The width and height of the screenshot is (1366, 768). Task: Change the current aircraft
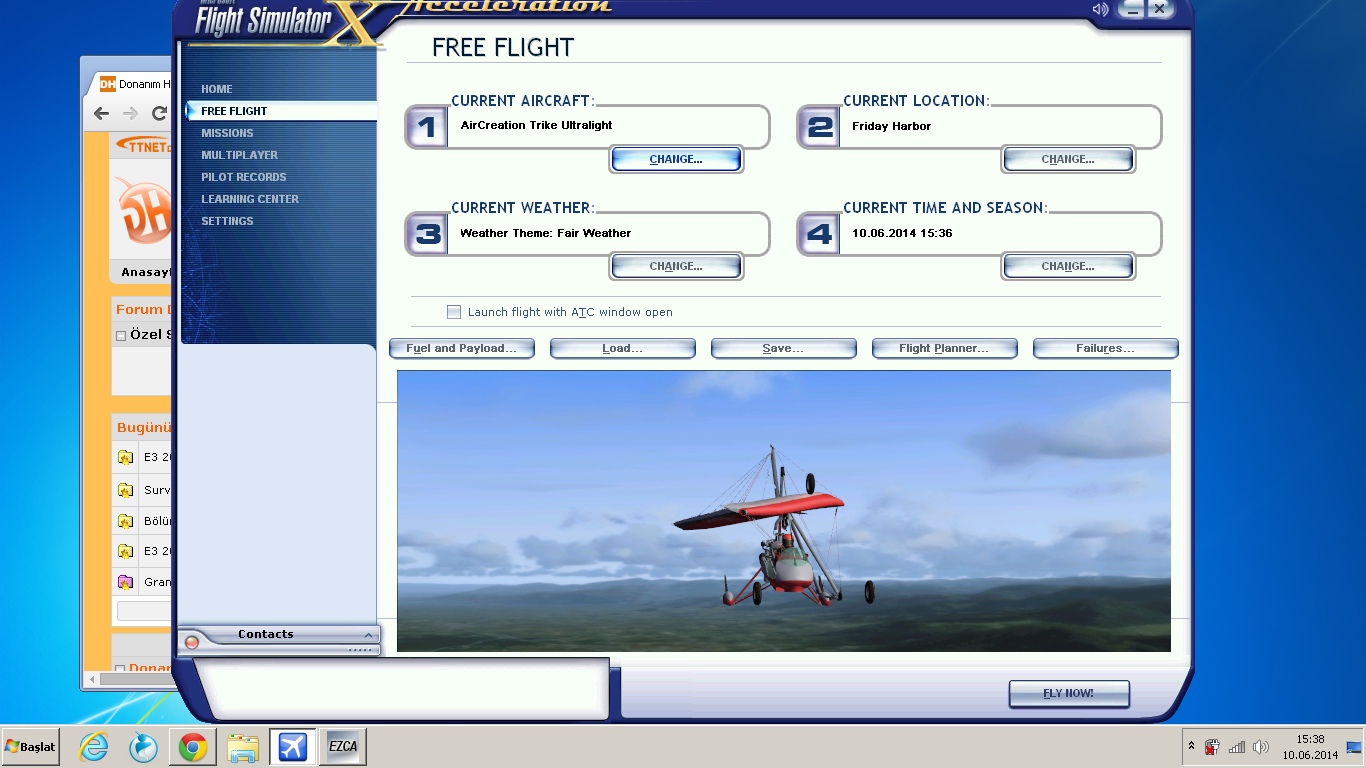[676, 159]
